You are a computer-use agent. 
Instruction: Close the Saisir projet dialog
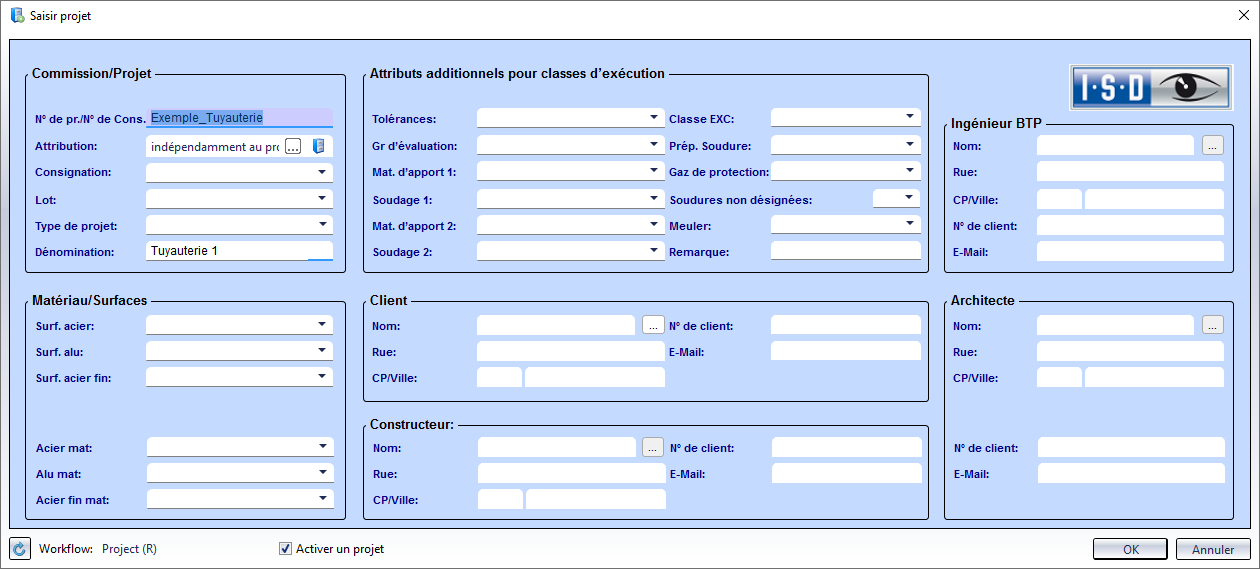[x=1243, y=16]
